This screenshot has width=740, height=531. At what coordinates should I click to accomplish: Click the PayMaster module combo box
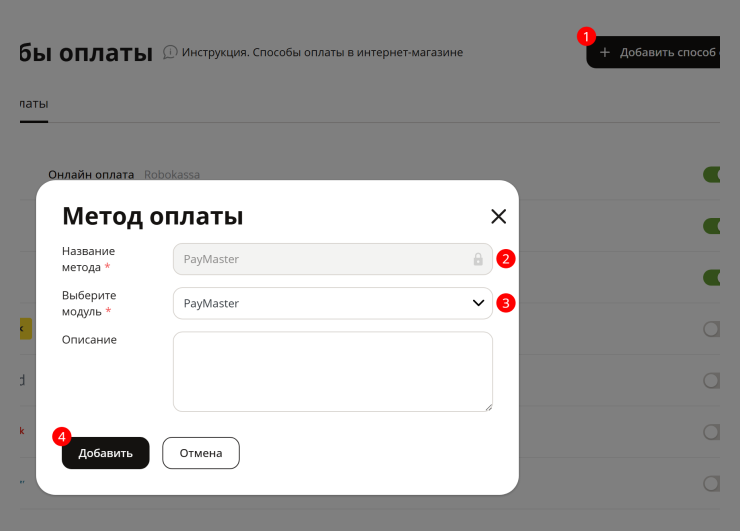coord(333,303)
